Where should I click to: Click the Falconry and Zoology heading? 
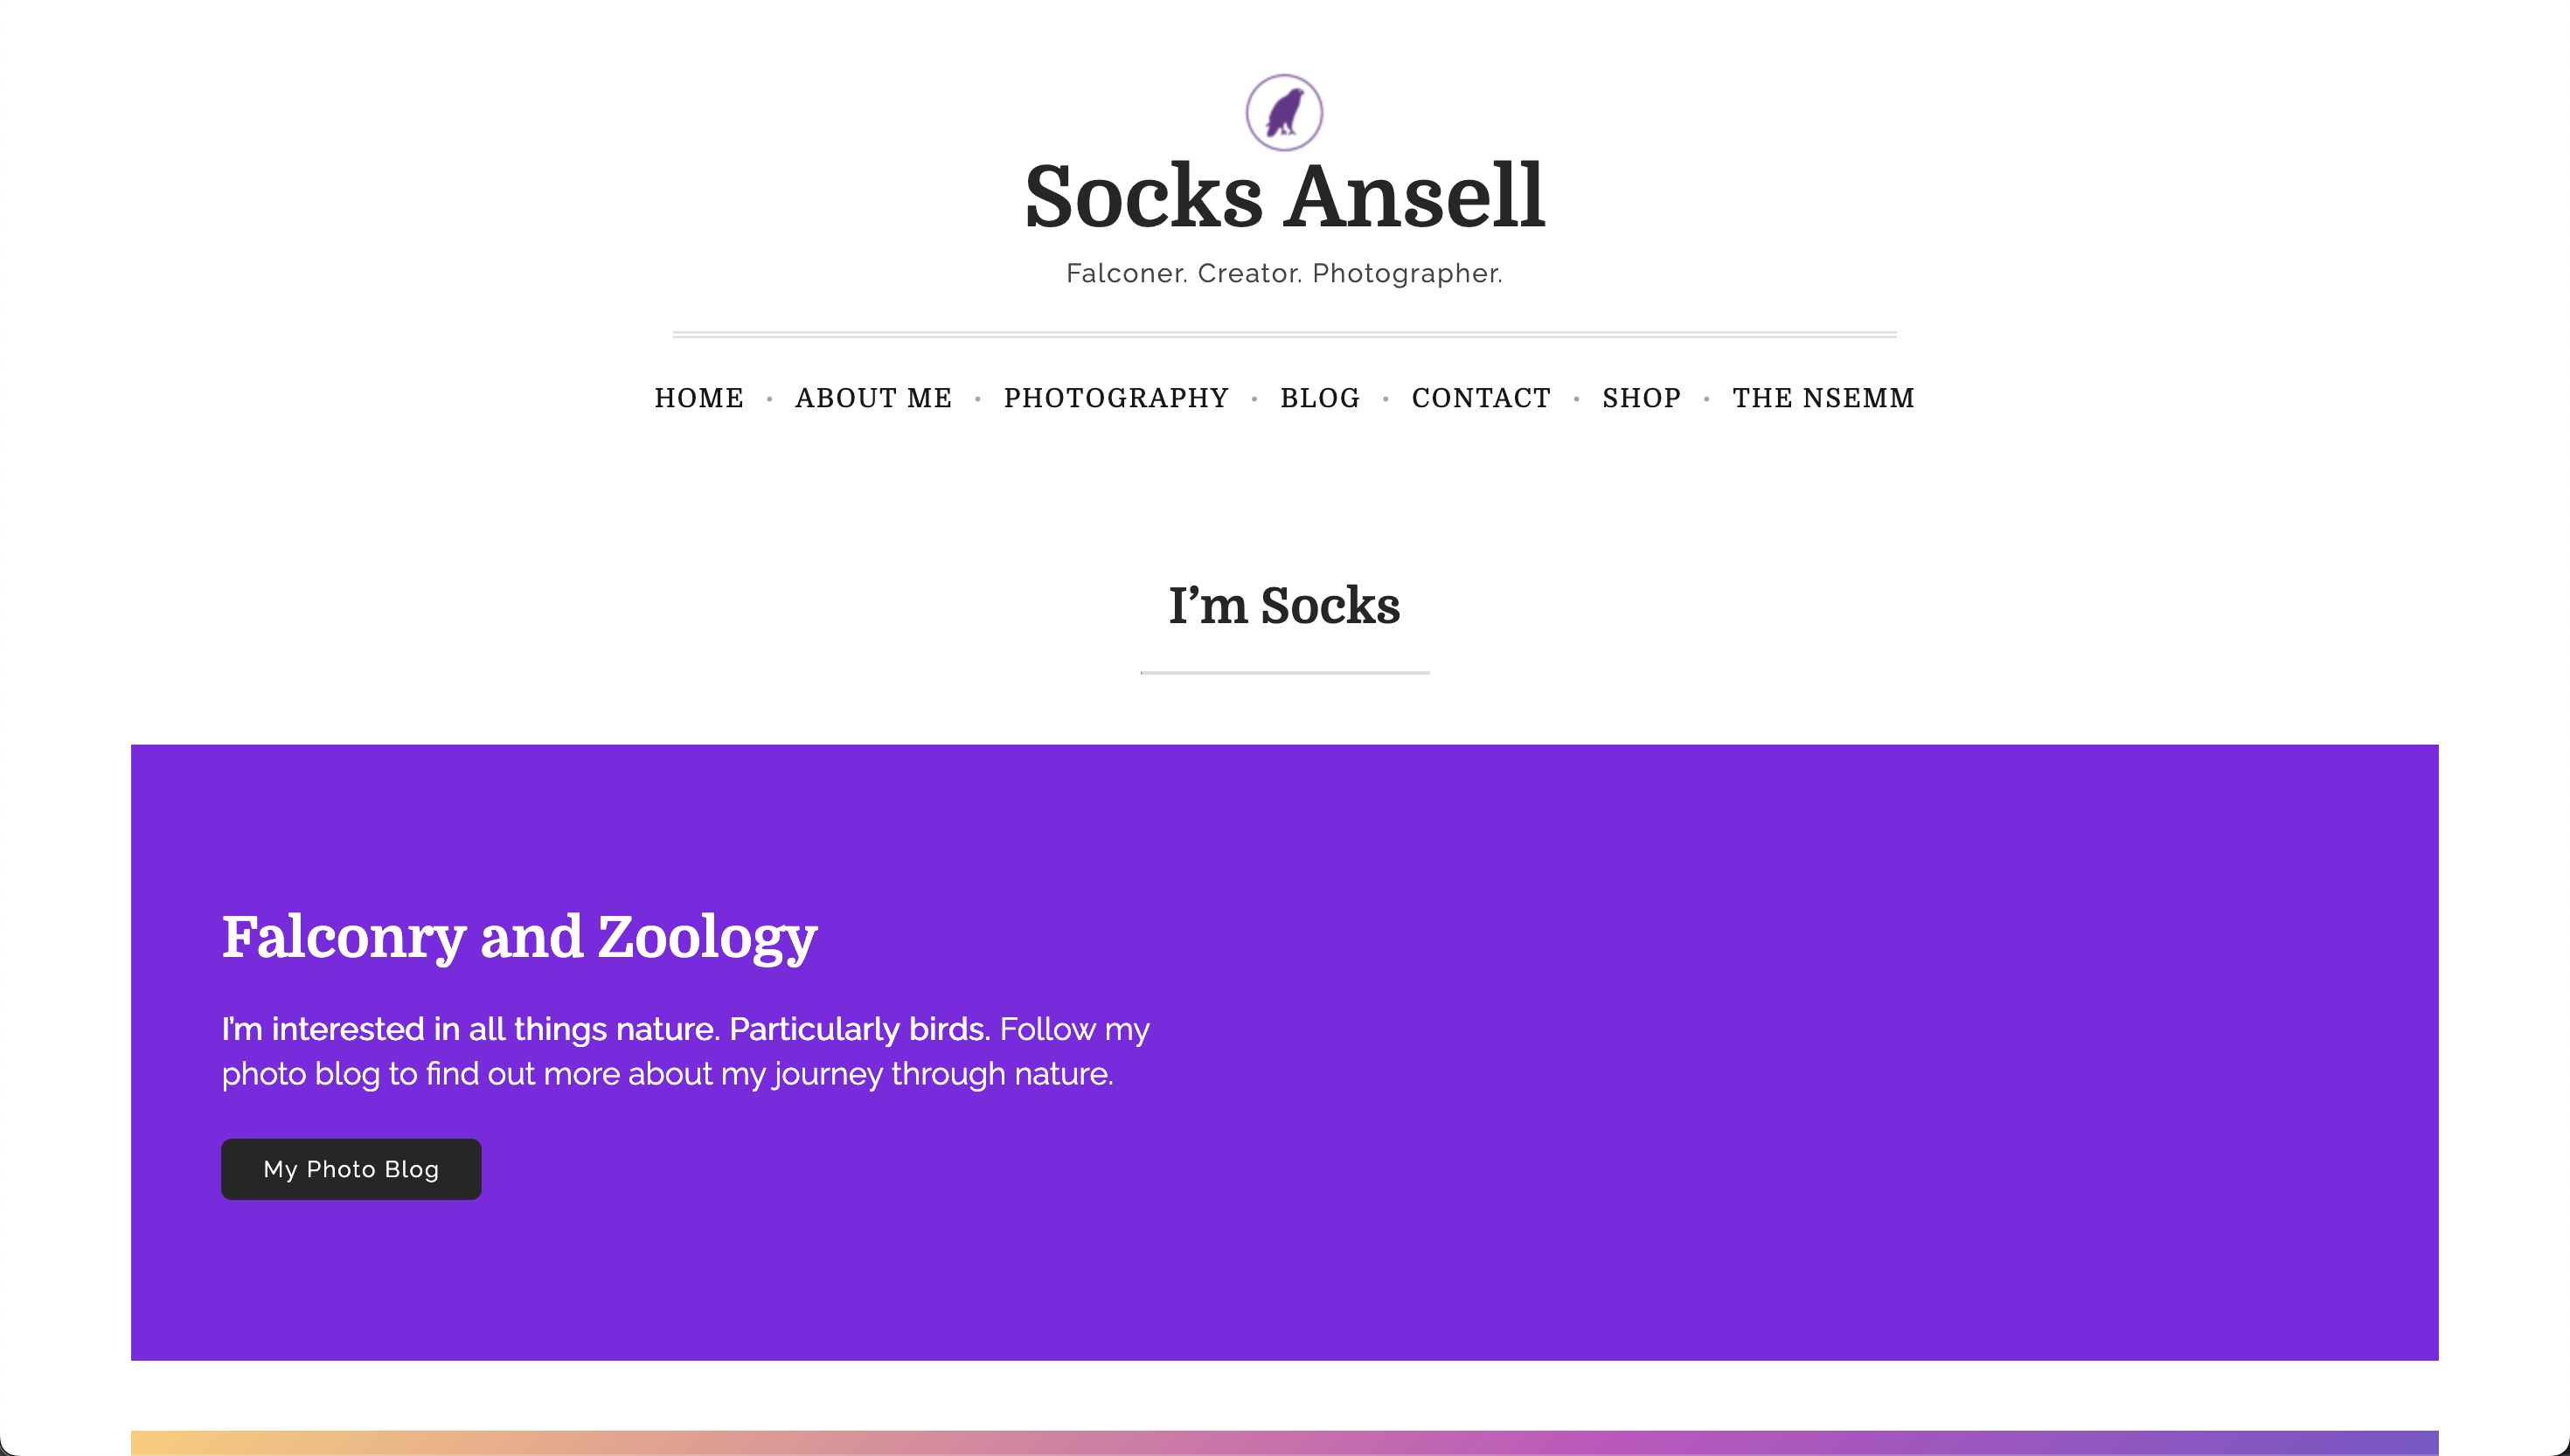click(519, 937)
